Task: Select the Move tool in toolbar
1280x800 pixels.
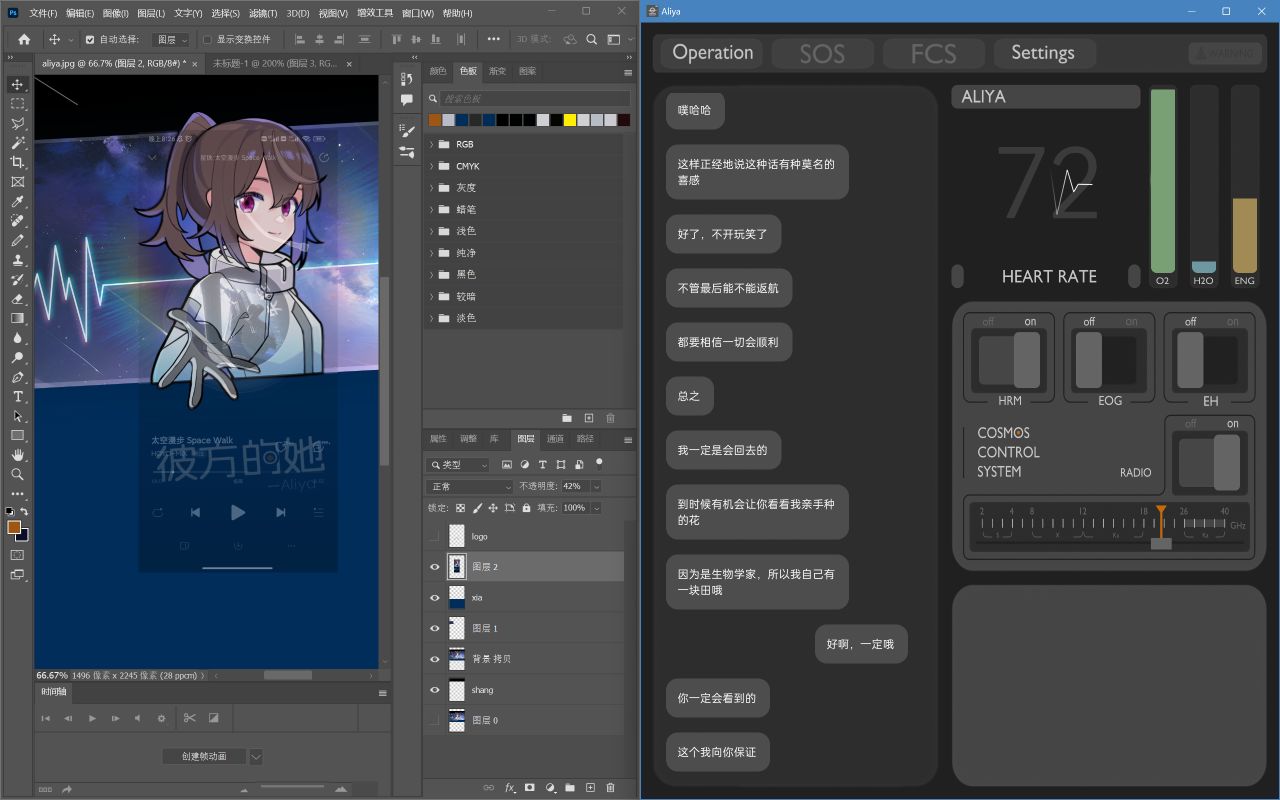Action: pos(17,85)
